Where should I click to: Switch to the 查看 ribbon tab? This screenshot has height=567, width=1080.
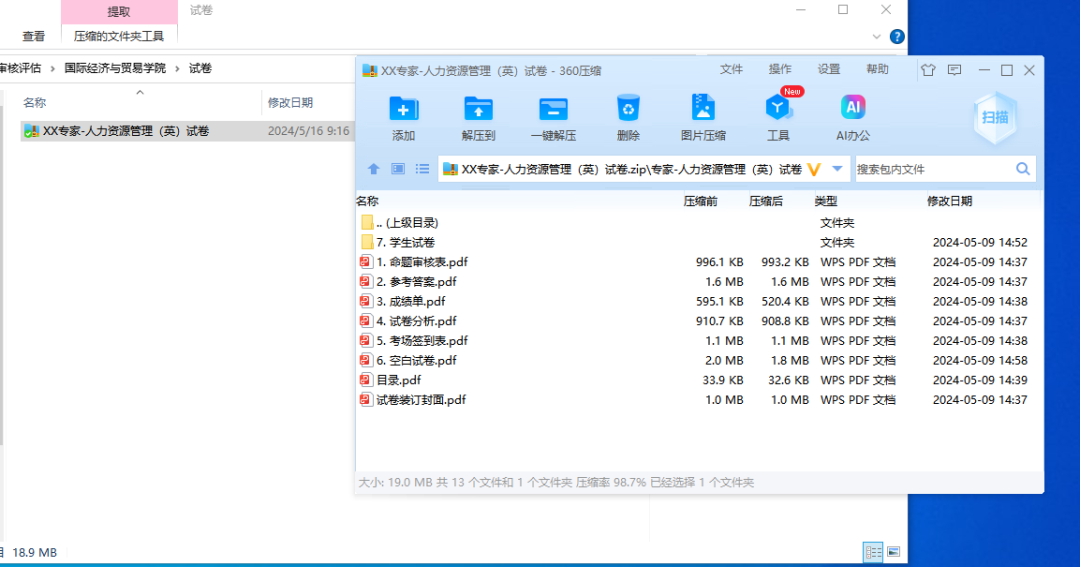(x=34, y=36)
